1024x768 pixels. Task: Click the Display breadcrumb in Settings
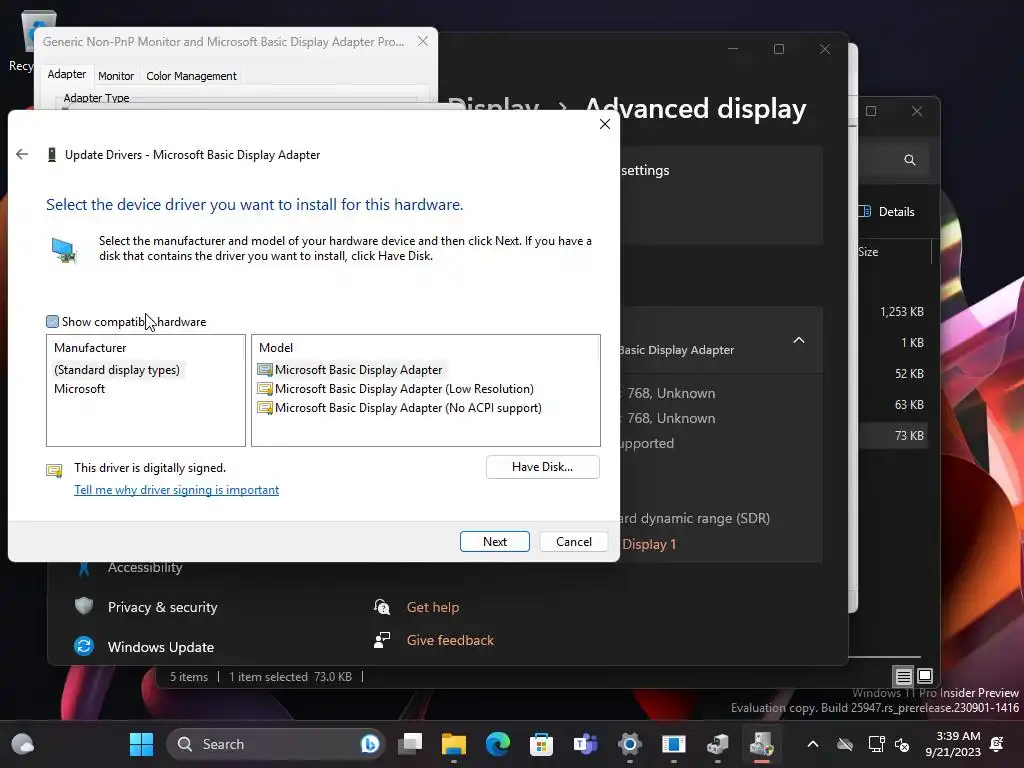(494, 106)
